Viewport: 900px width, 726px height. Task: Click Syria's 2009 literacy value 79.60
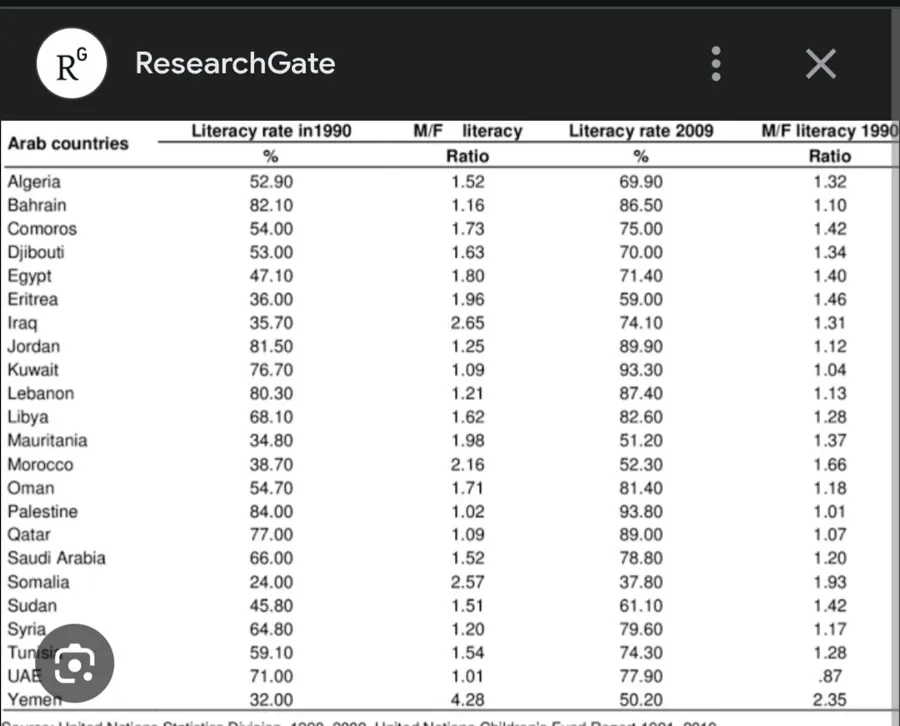(641, 629)
